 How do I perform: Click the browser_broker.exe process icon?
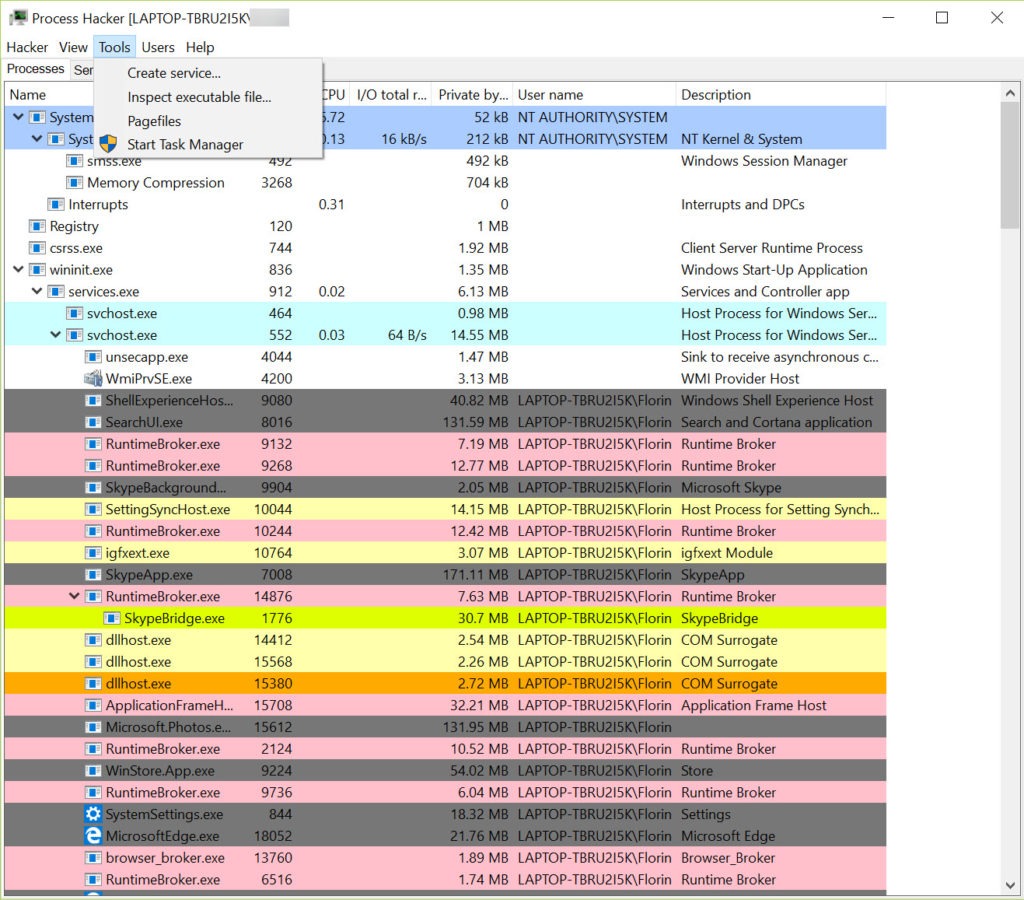[x=93, y=858]
